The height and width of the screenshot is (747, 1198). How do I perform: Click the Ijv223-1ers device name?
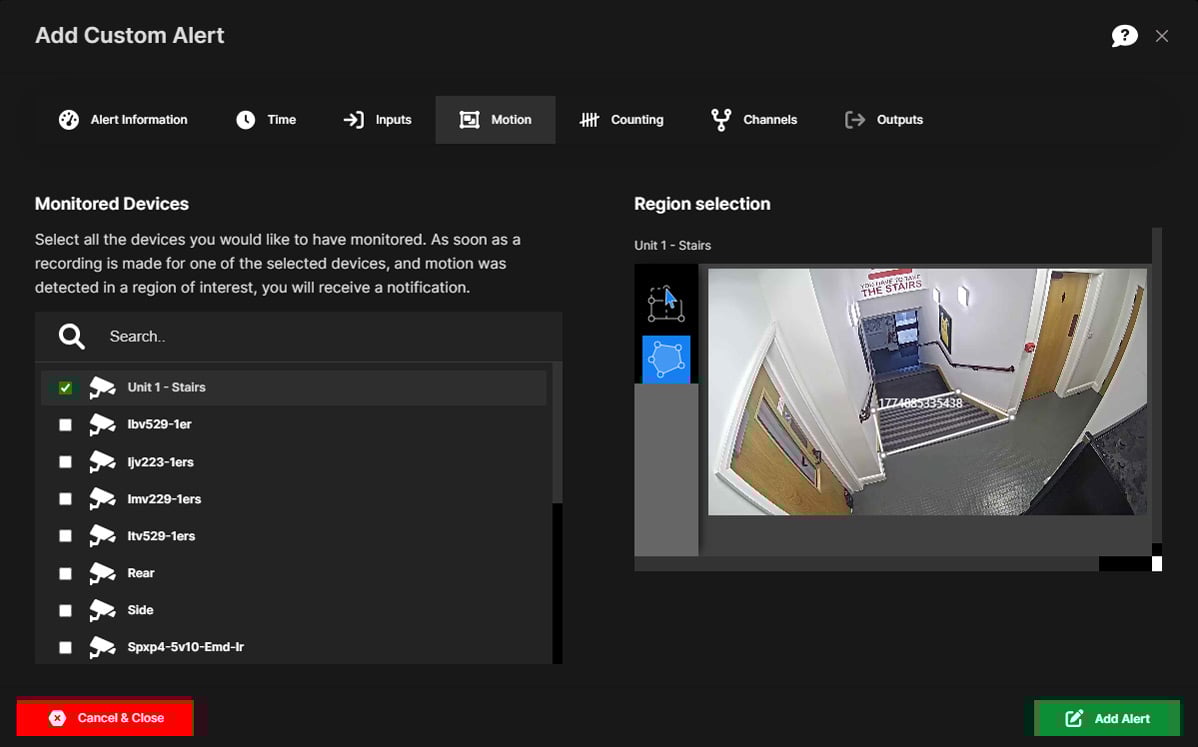(160, 462)
